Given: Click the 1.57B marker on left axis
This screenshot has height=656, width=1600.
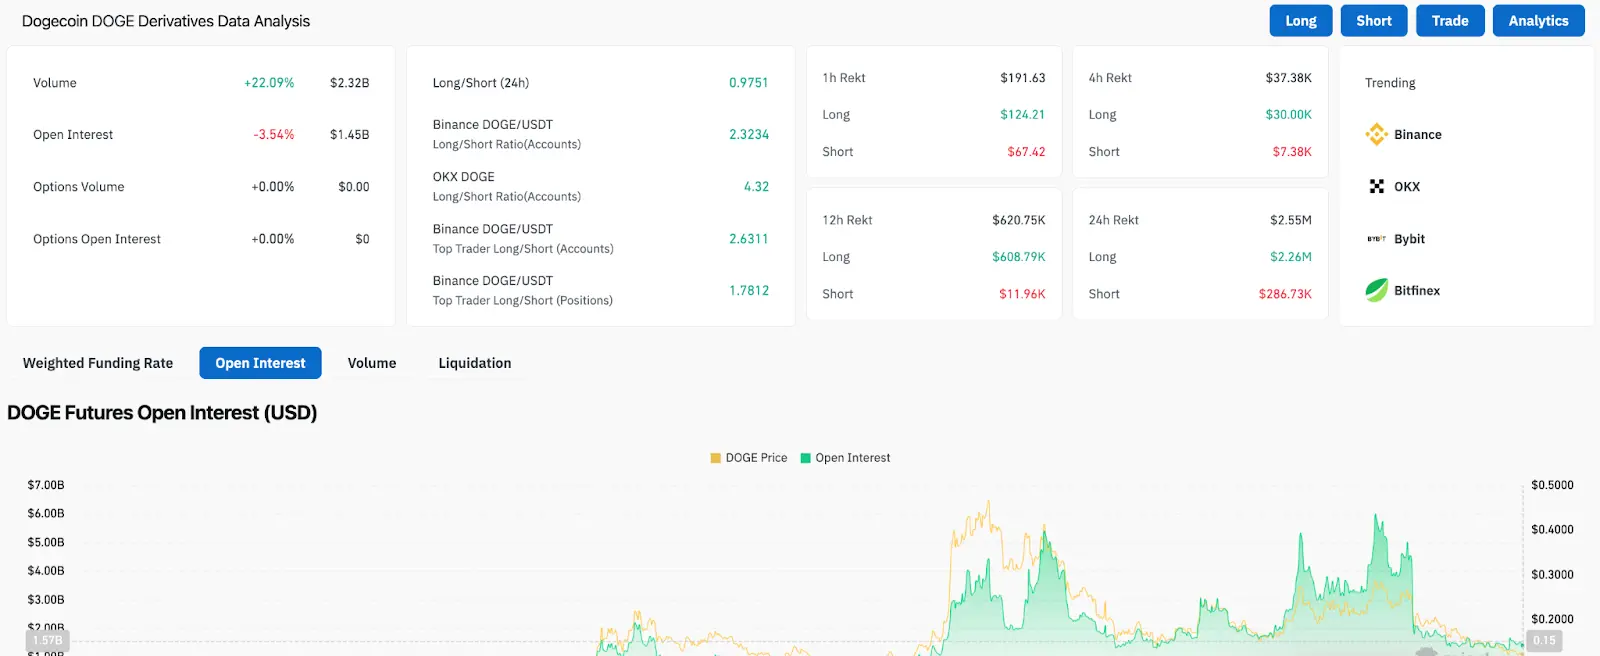Looking at the screenshot, I should tap(47, 640).
